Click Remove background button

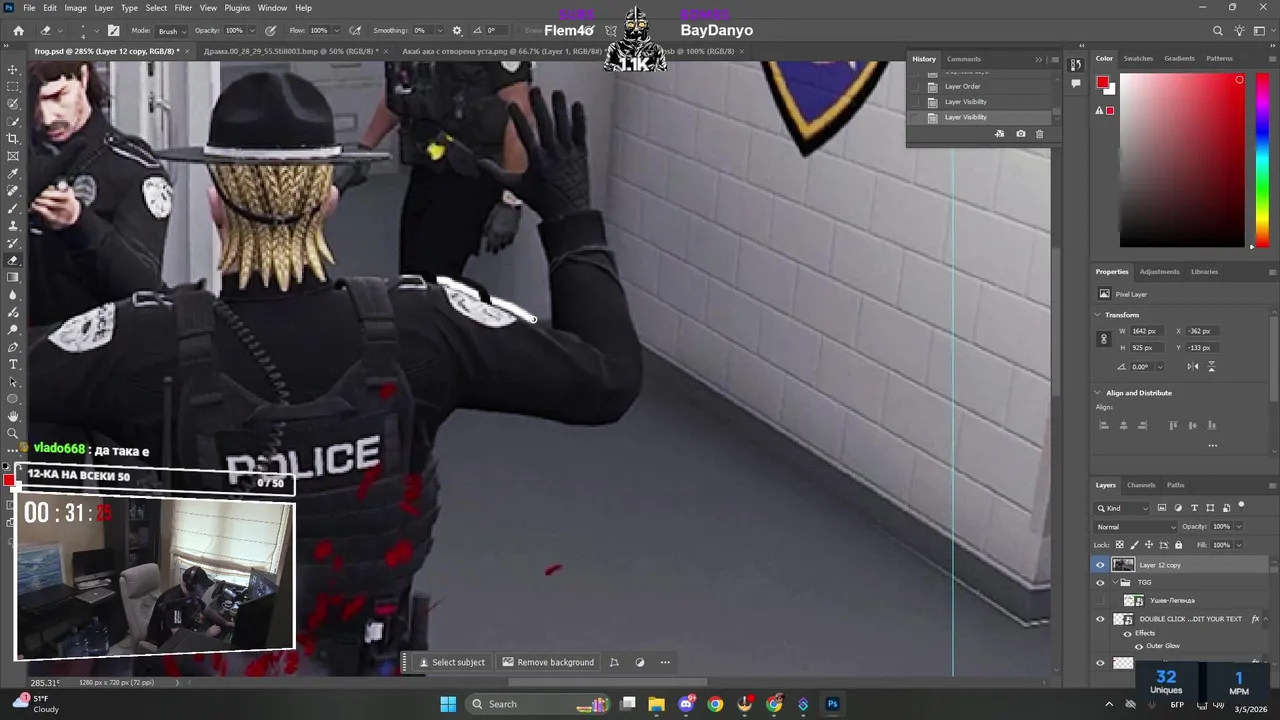(548, 662)
